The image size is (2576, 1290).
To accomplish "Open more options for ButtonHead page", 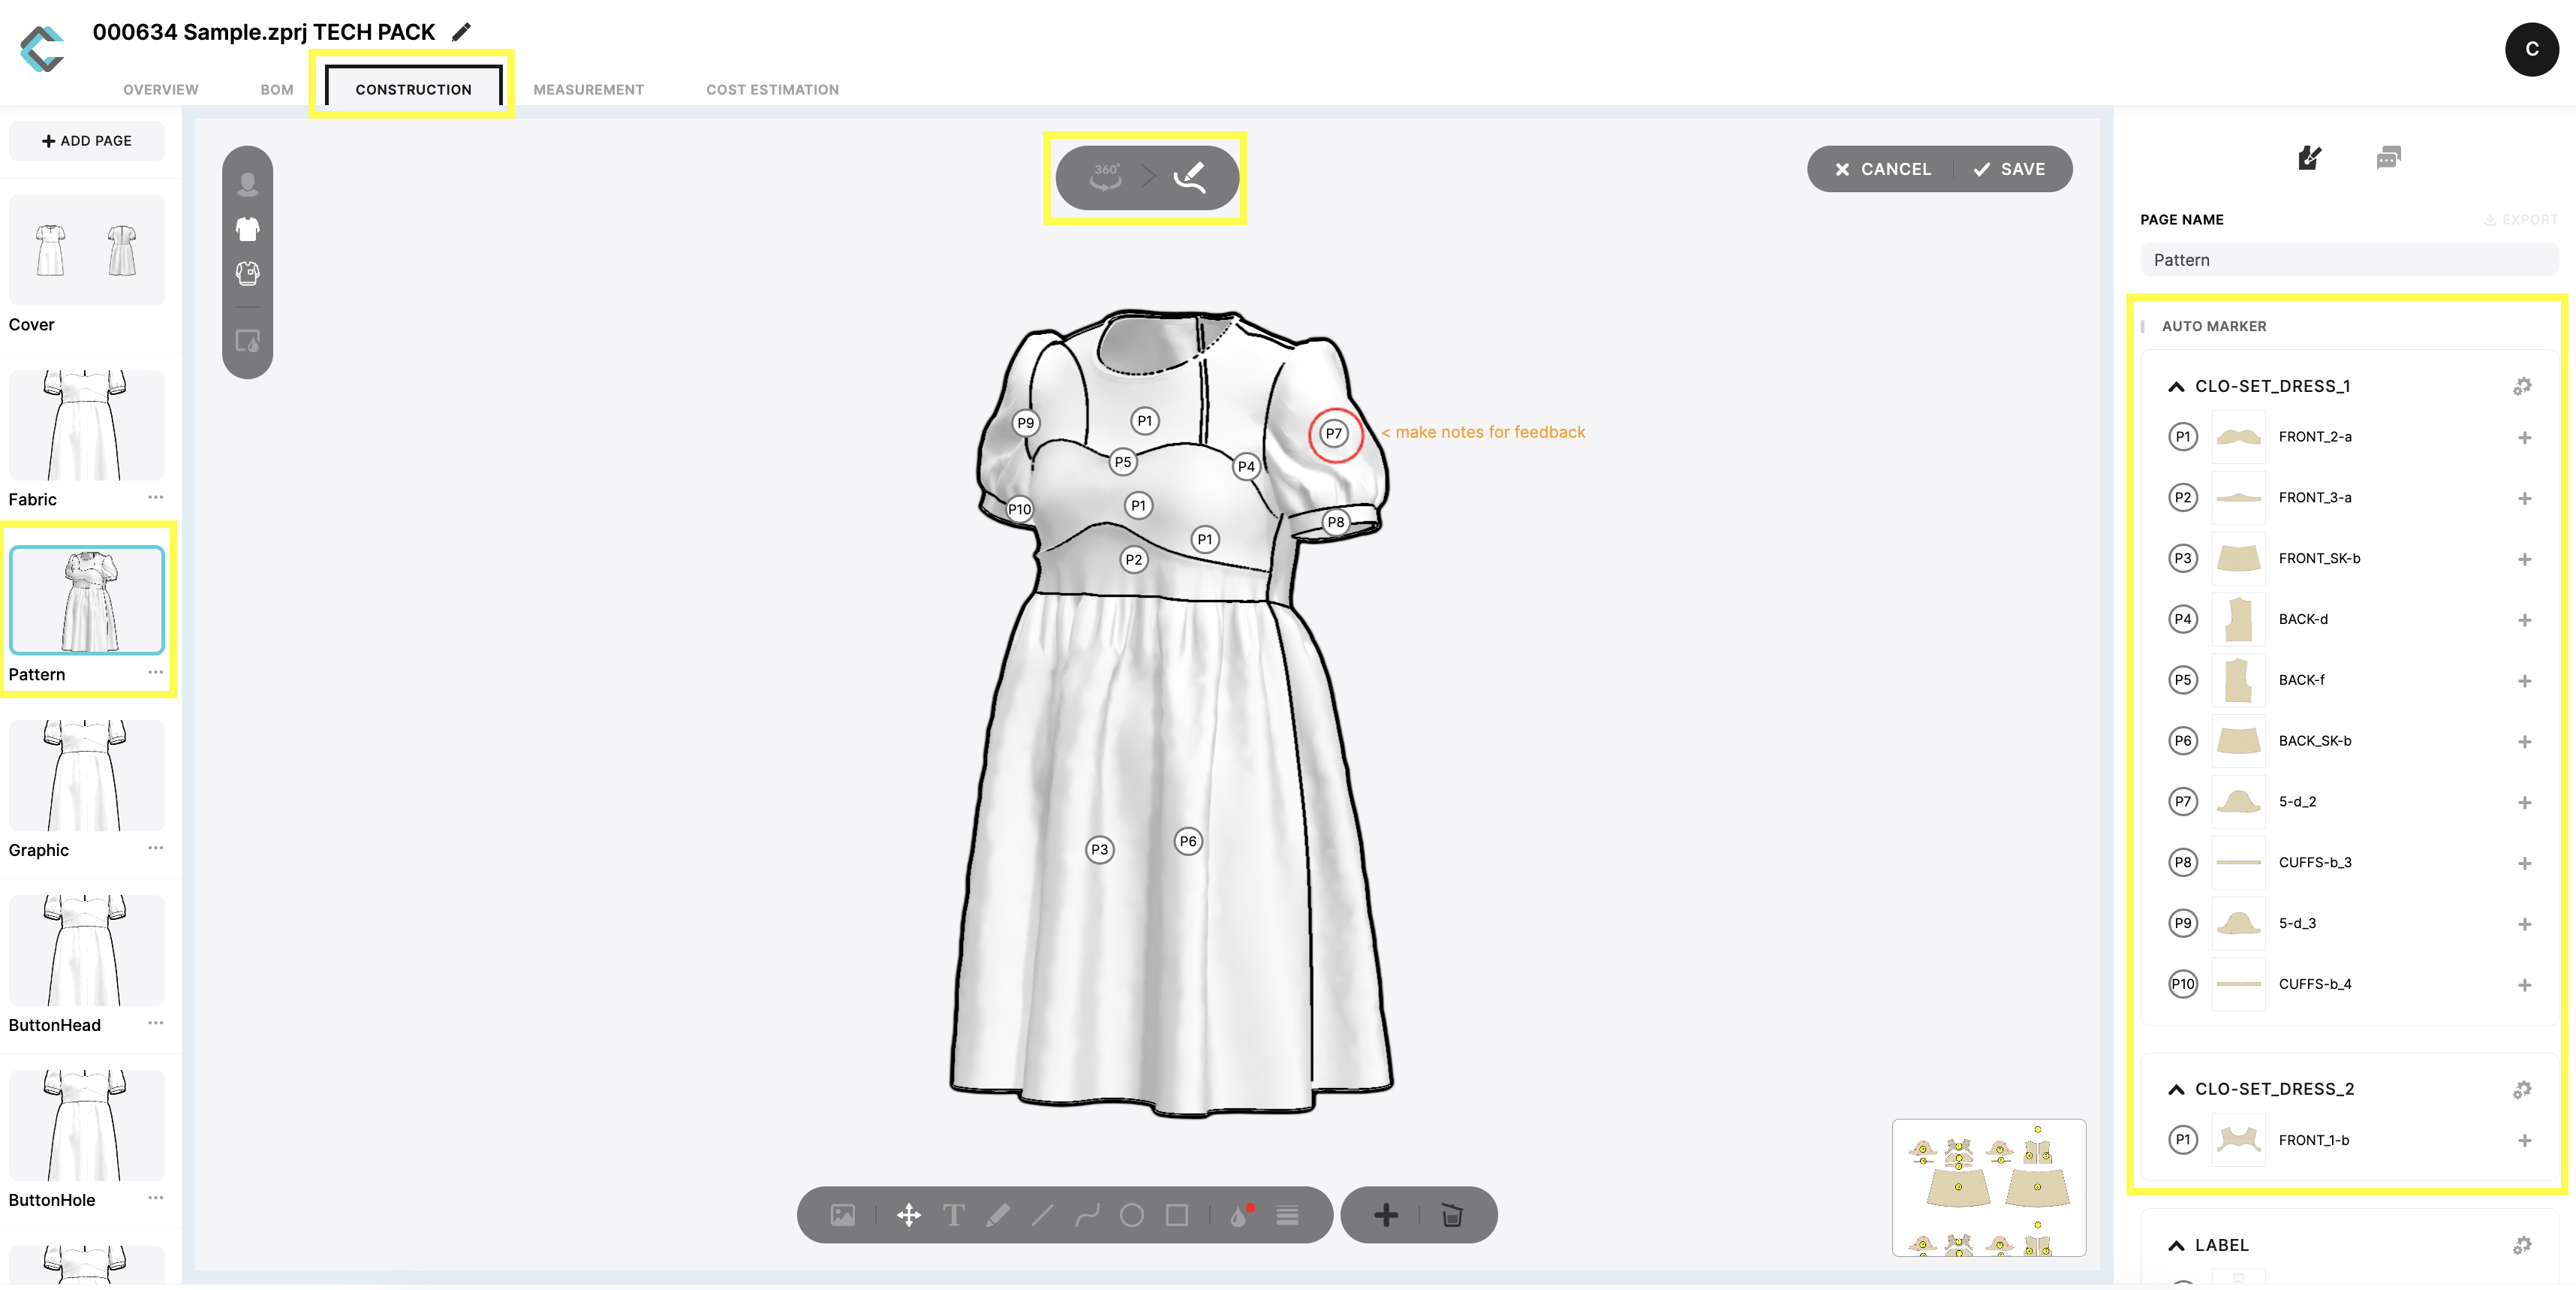I will click(x=155, y=1023).
